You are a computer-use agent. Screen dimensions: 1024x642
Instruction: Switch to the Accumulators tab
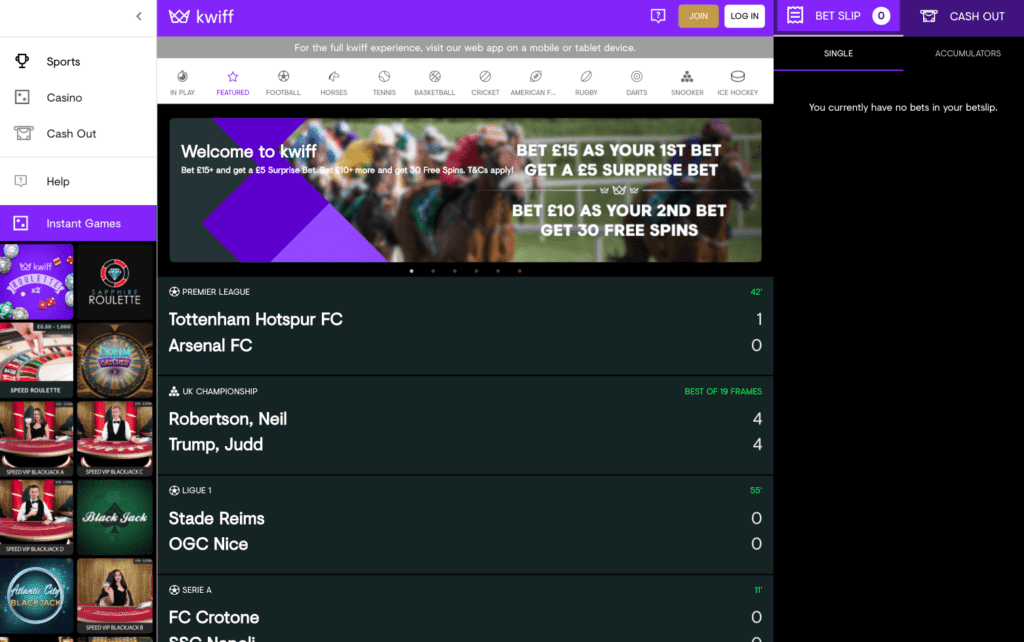tap(967, 53)
